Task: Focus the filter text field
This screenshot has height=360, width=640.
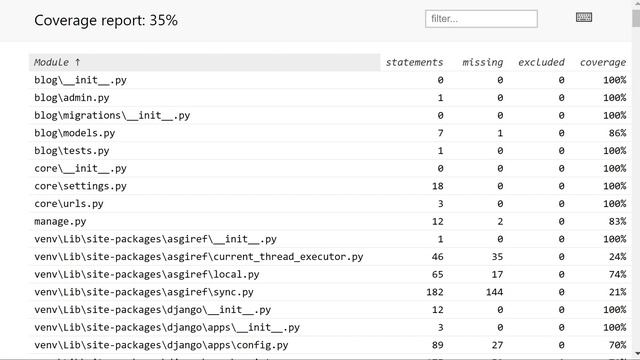Action: click(481, 19)
